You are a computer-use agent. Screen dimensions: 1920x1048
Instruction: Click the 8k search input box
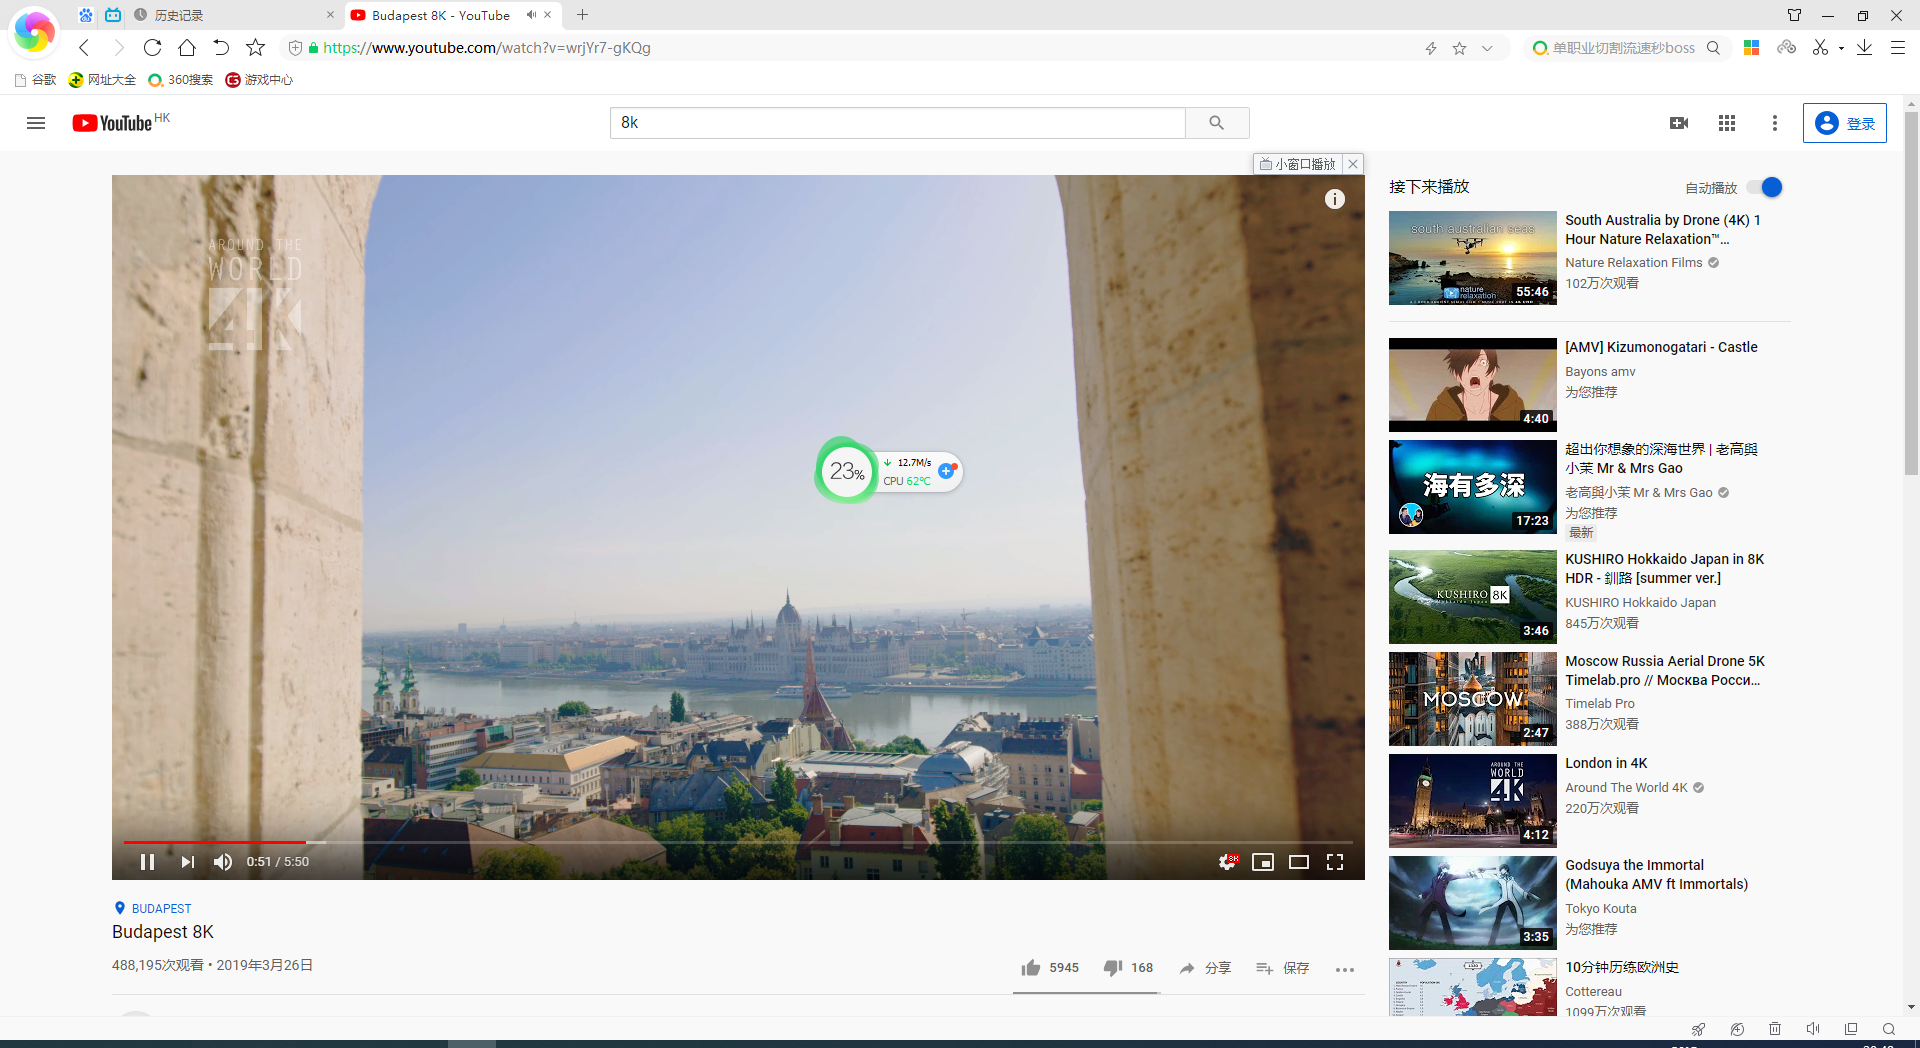(897, 123)
